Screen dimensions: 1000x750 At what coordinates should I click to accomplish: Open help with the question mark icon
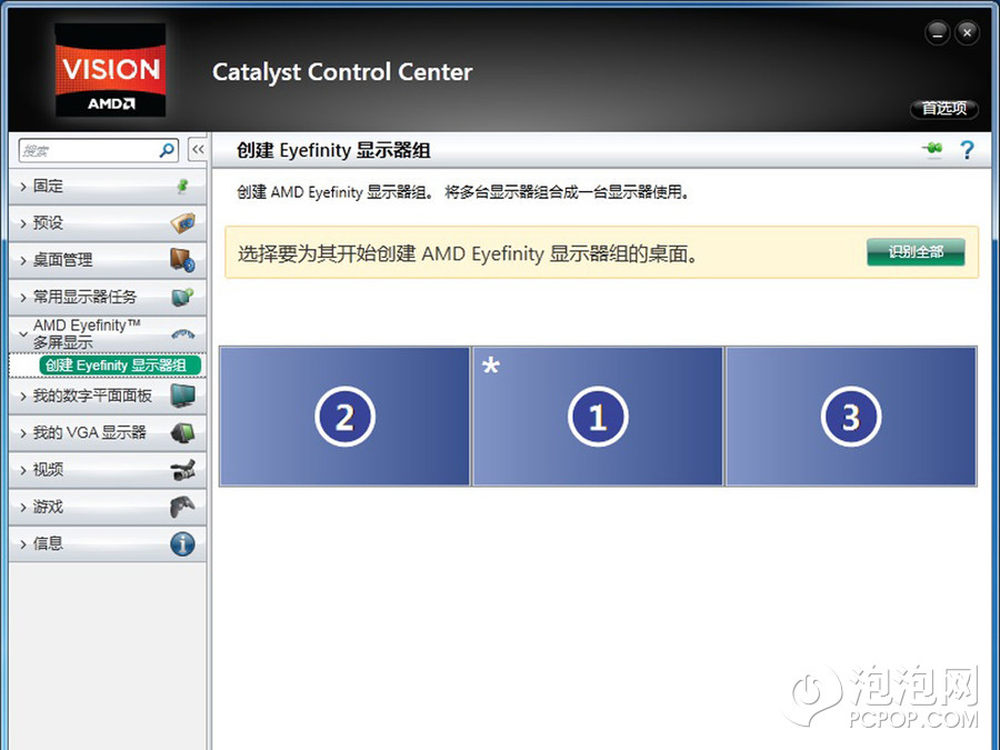(967, 150)
